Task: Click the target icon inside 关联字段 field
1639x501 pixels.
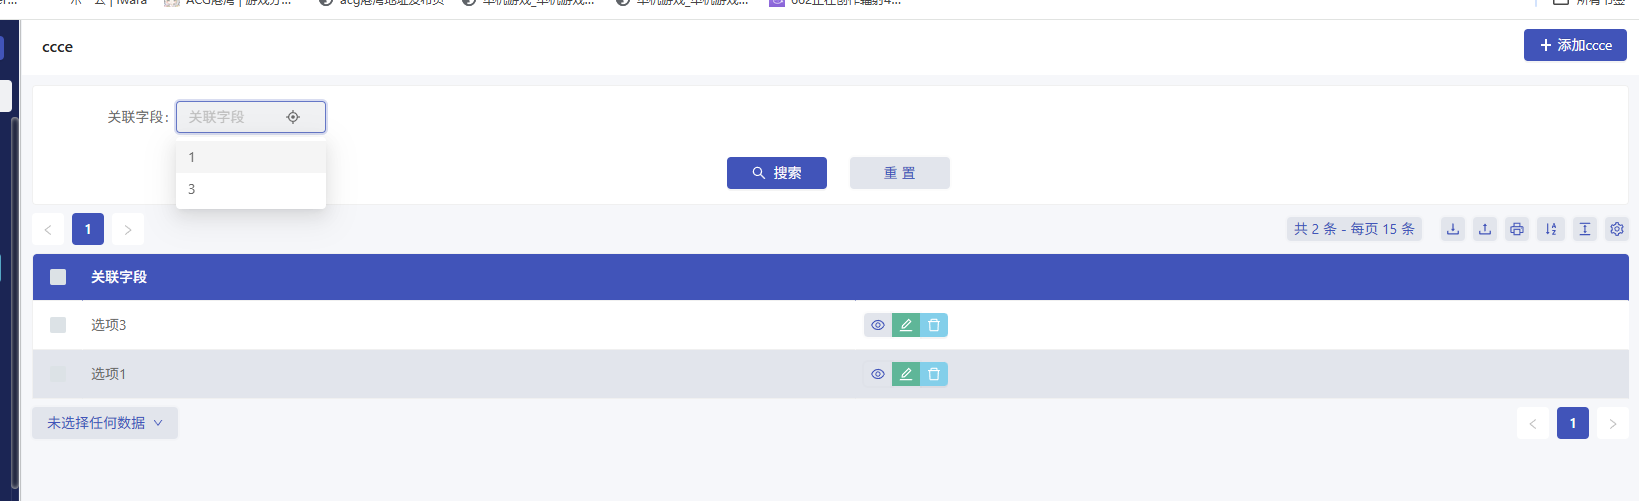Action: click(x=293, y=117)
